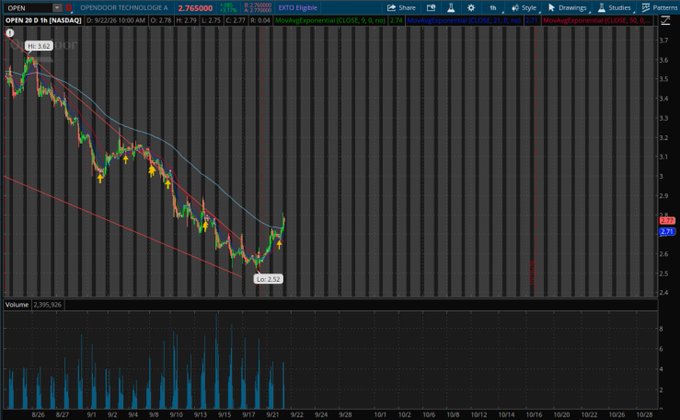This screenshot has width=680, height=420.
Task: Click the OPEN symbol input field
Action: coord(29,8)
